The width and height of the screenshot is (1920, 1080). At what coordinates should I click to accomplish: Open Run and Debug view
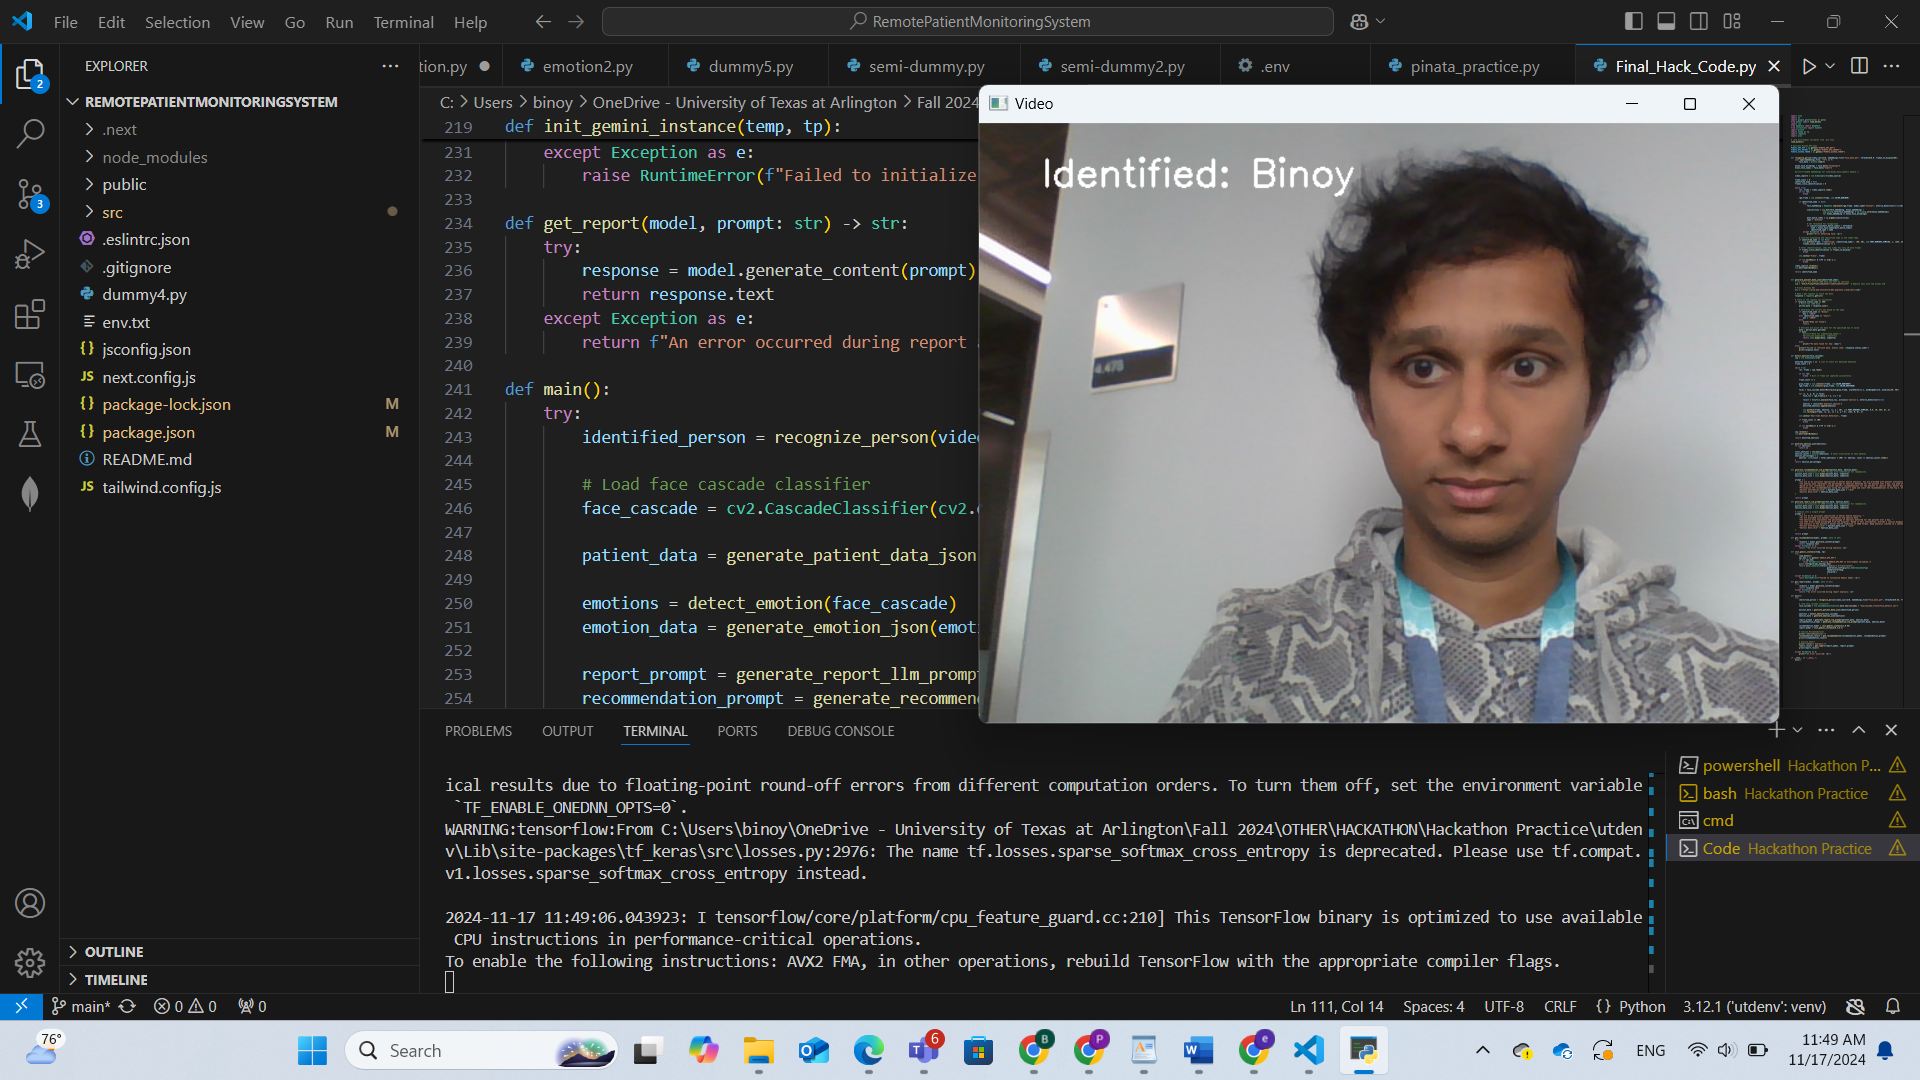click(30, 254)
